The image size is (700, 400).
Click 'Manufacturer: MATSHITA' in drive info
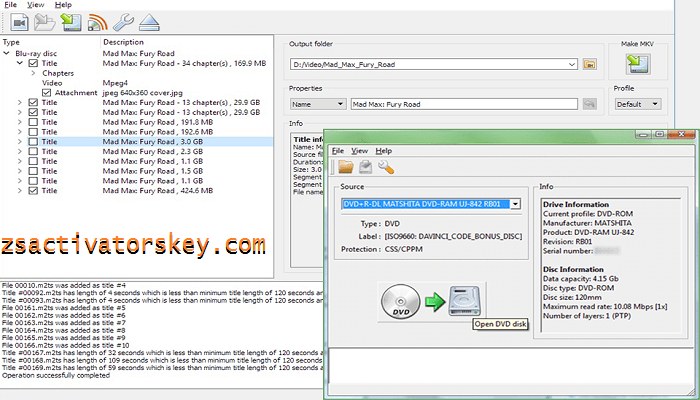587,223
